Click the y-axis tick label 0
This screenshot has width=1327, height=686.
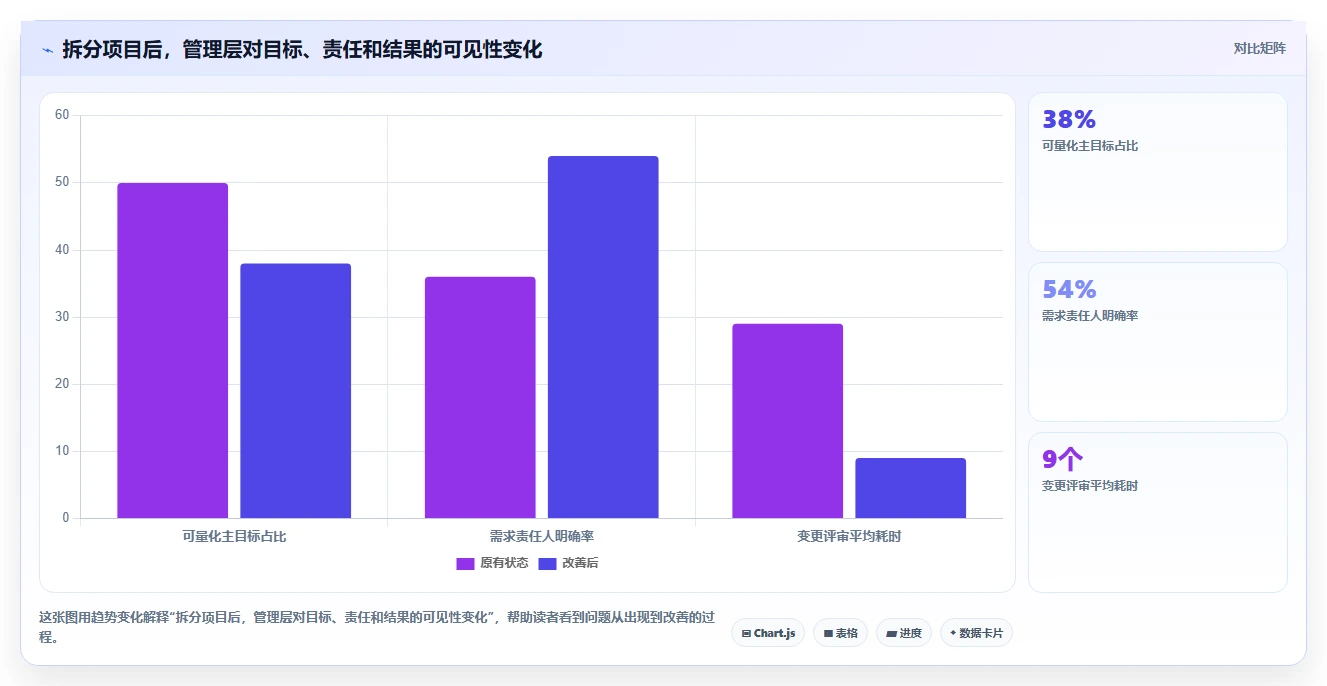pyautogui.click(x=66, y=518)
